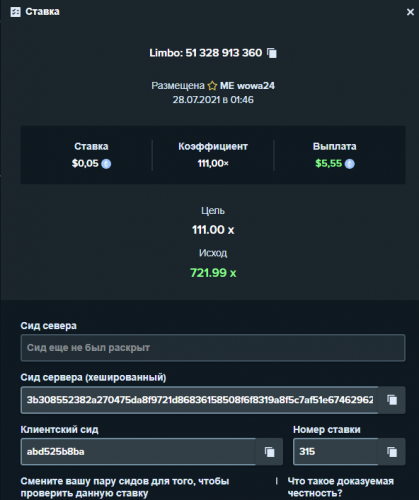Click the star icon beside ME wowa24
The width and height of the screenshot is (419, 500).
pos(212,86)
